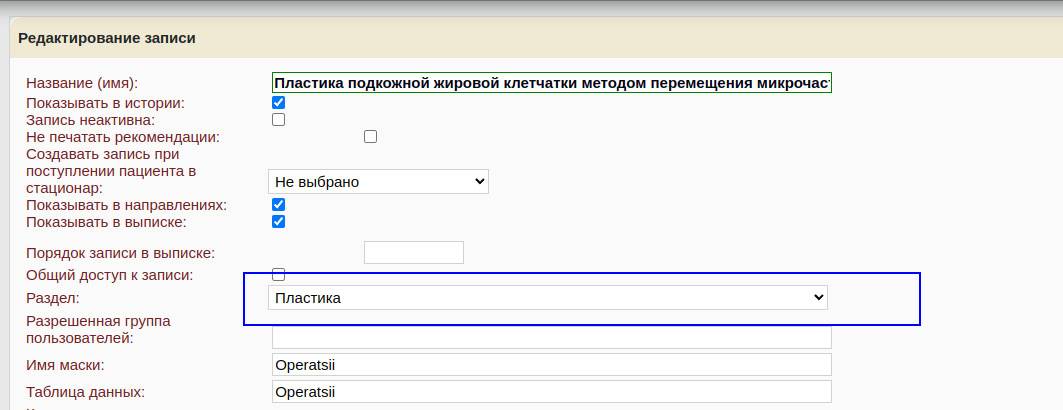Click the 'Разрешенная группа пользователей' input field
The height and width of the screenshot is (410, 1063).
click(551, 337)
